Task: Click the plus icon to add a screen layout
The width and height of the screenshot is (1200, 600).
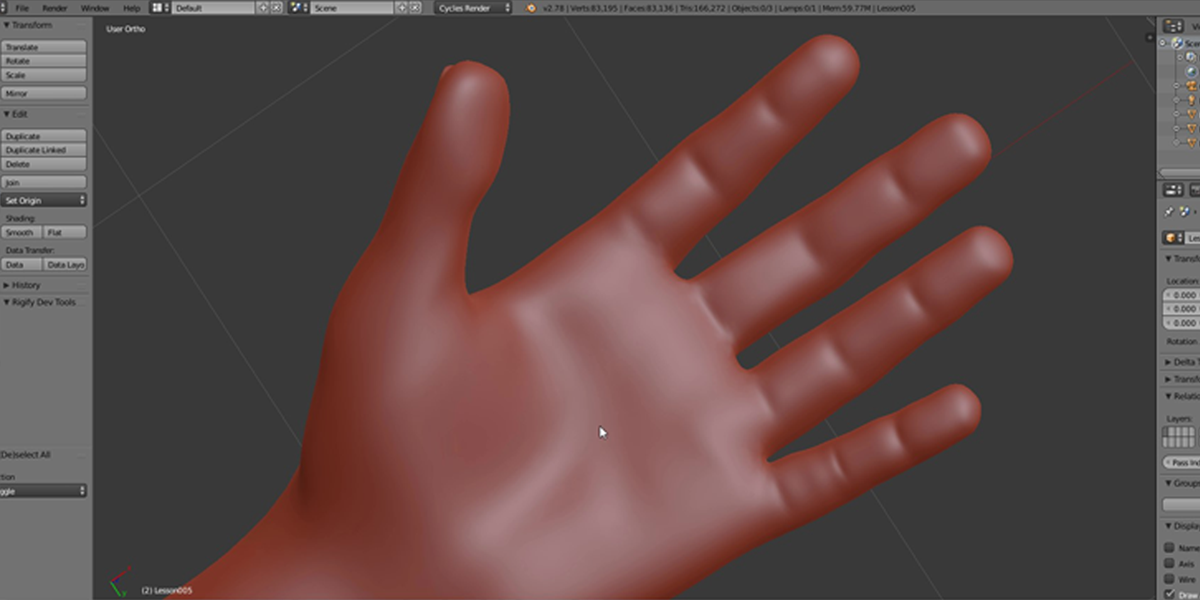Action: (261, 7)
